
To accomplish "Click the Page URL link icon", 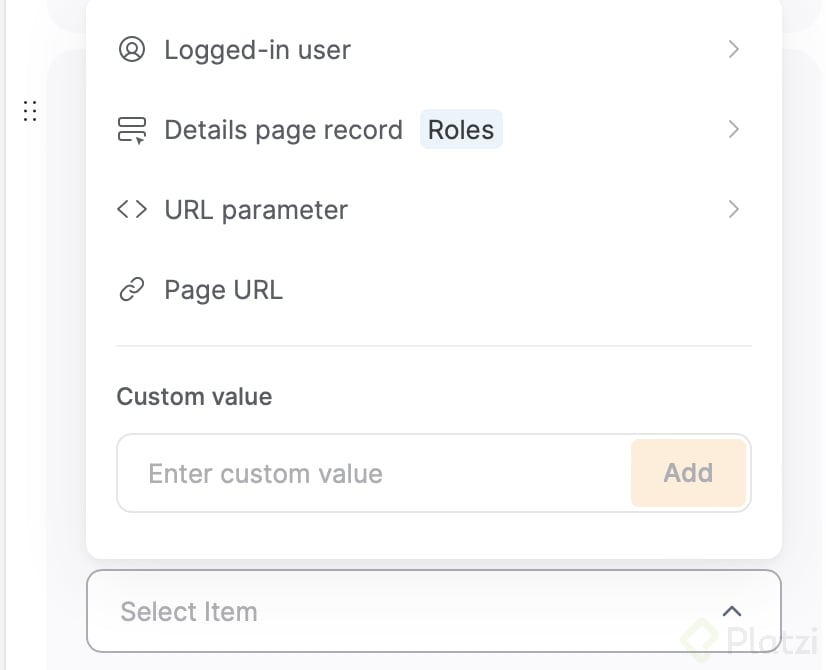I will point(132,290).
